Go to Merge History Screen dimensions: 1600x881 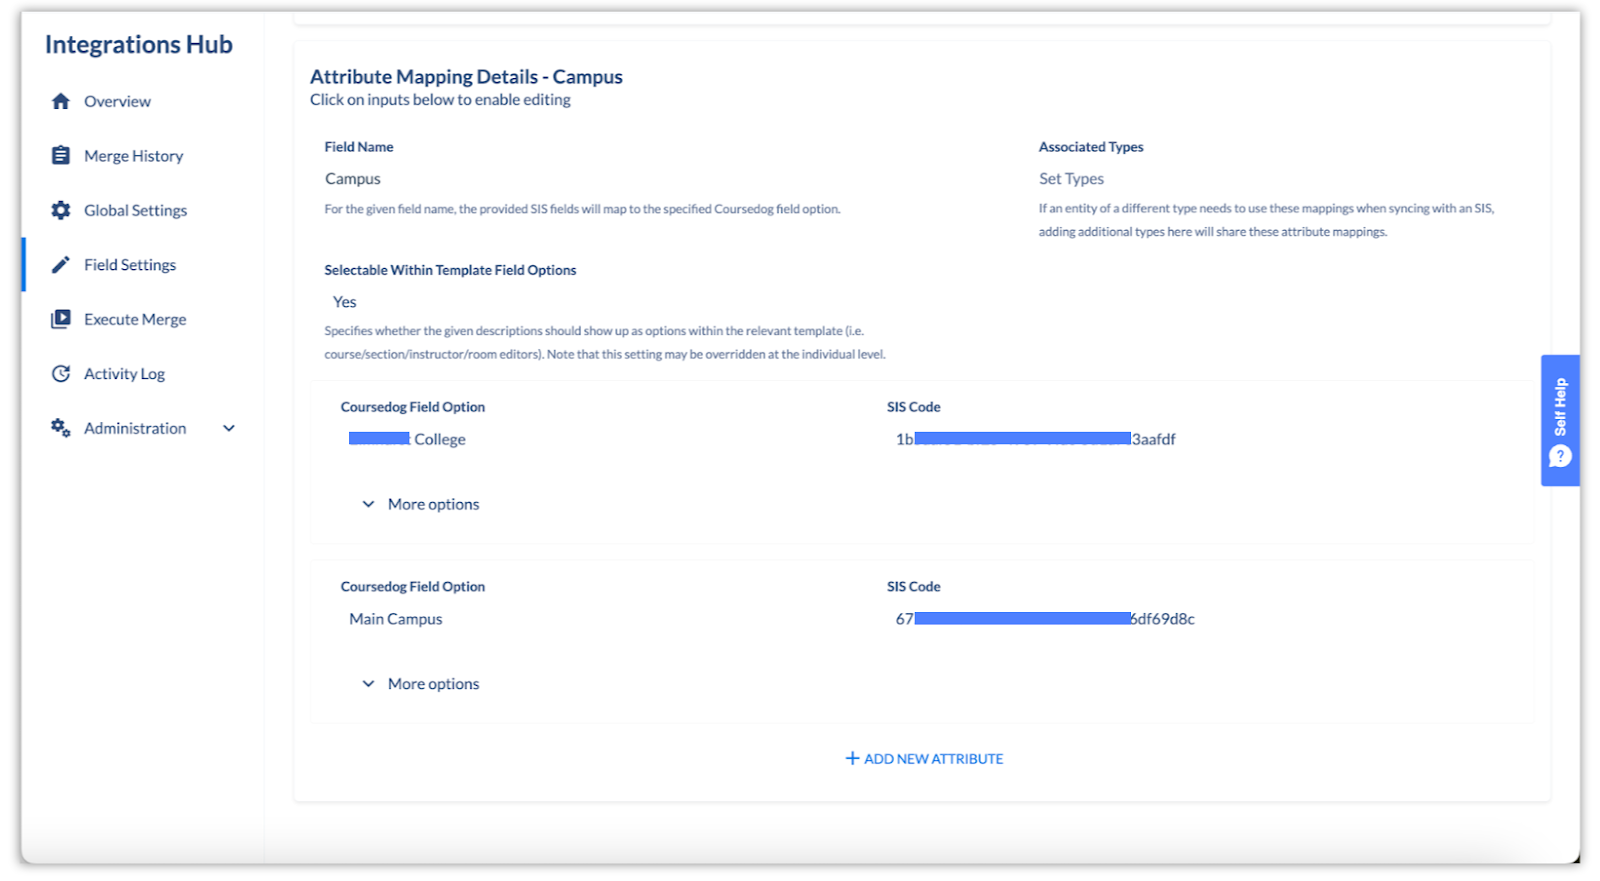pyautogui.click(x=133, y=156)
